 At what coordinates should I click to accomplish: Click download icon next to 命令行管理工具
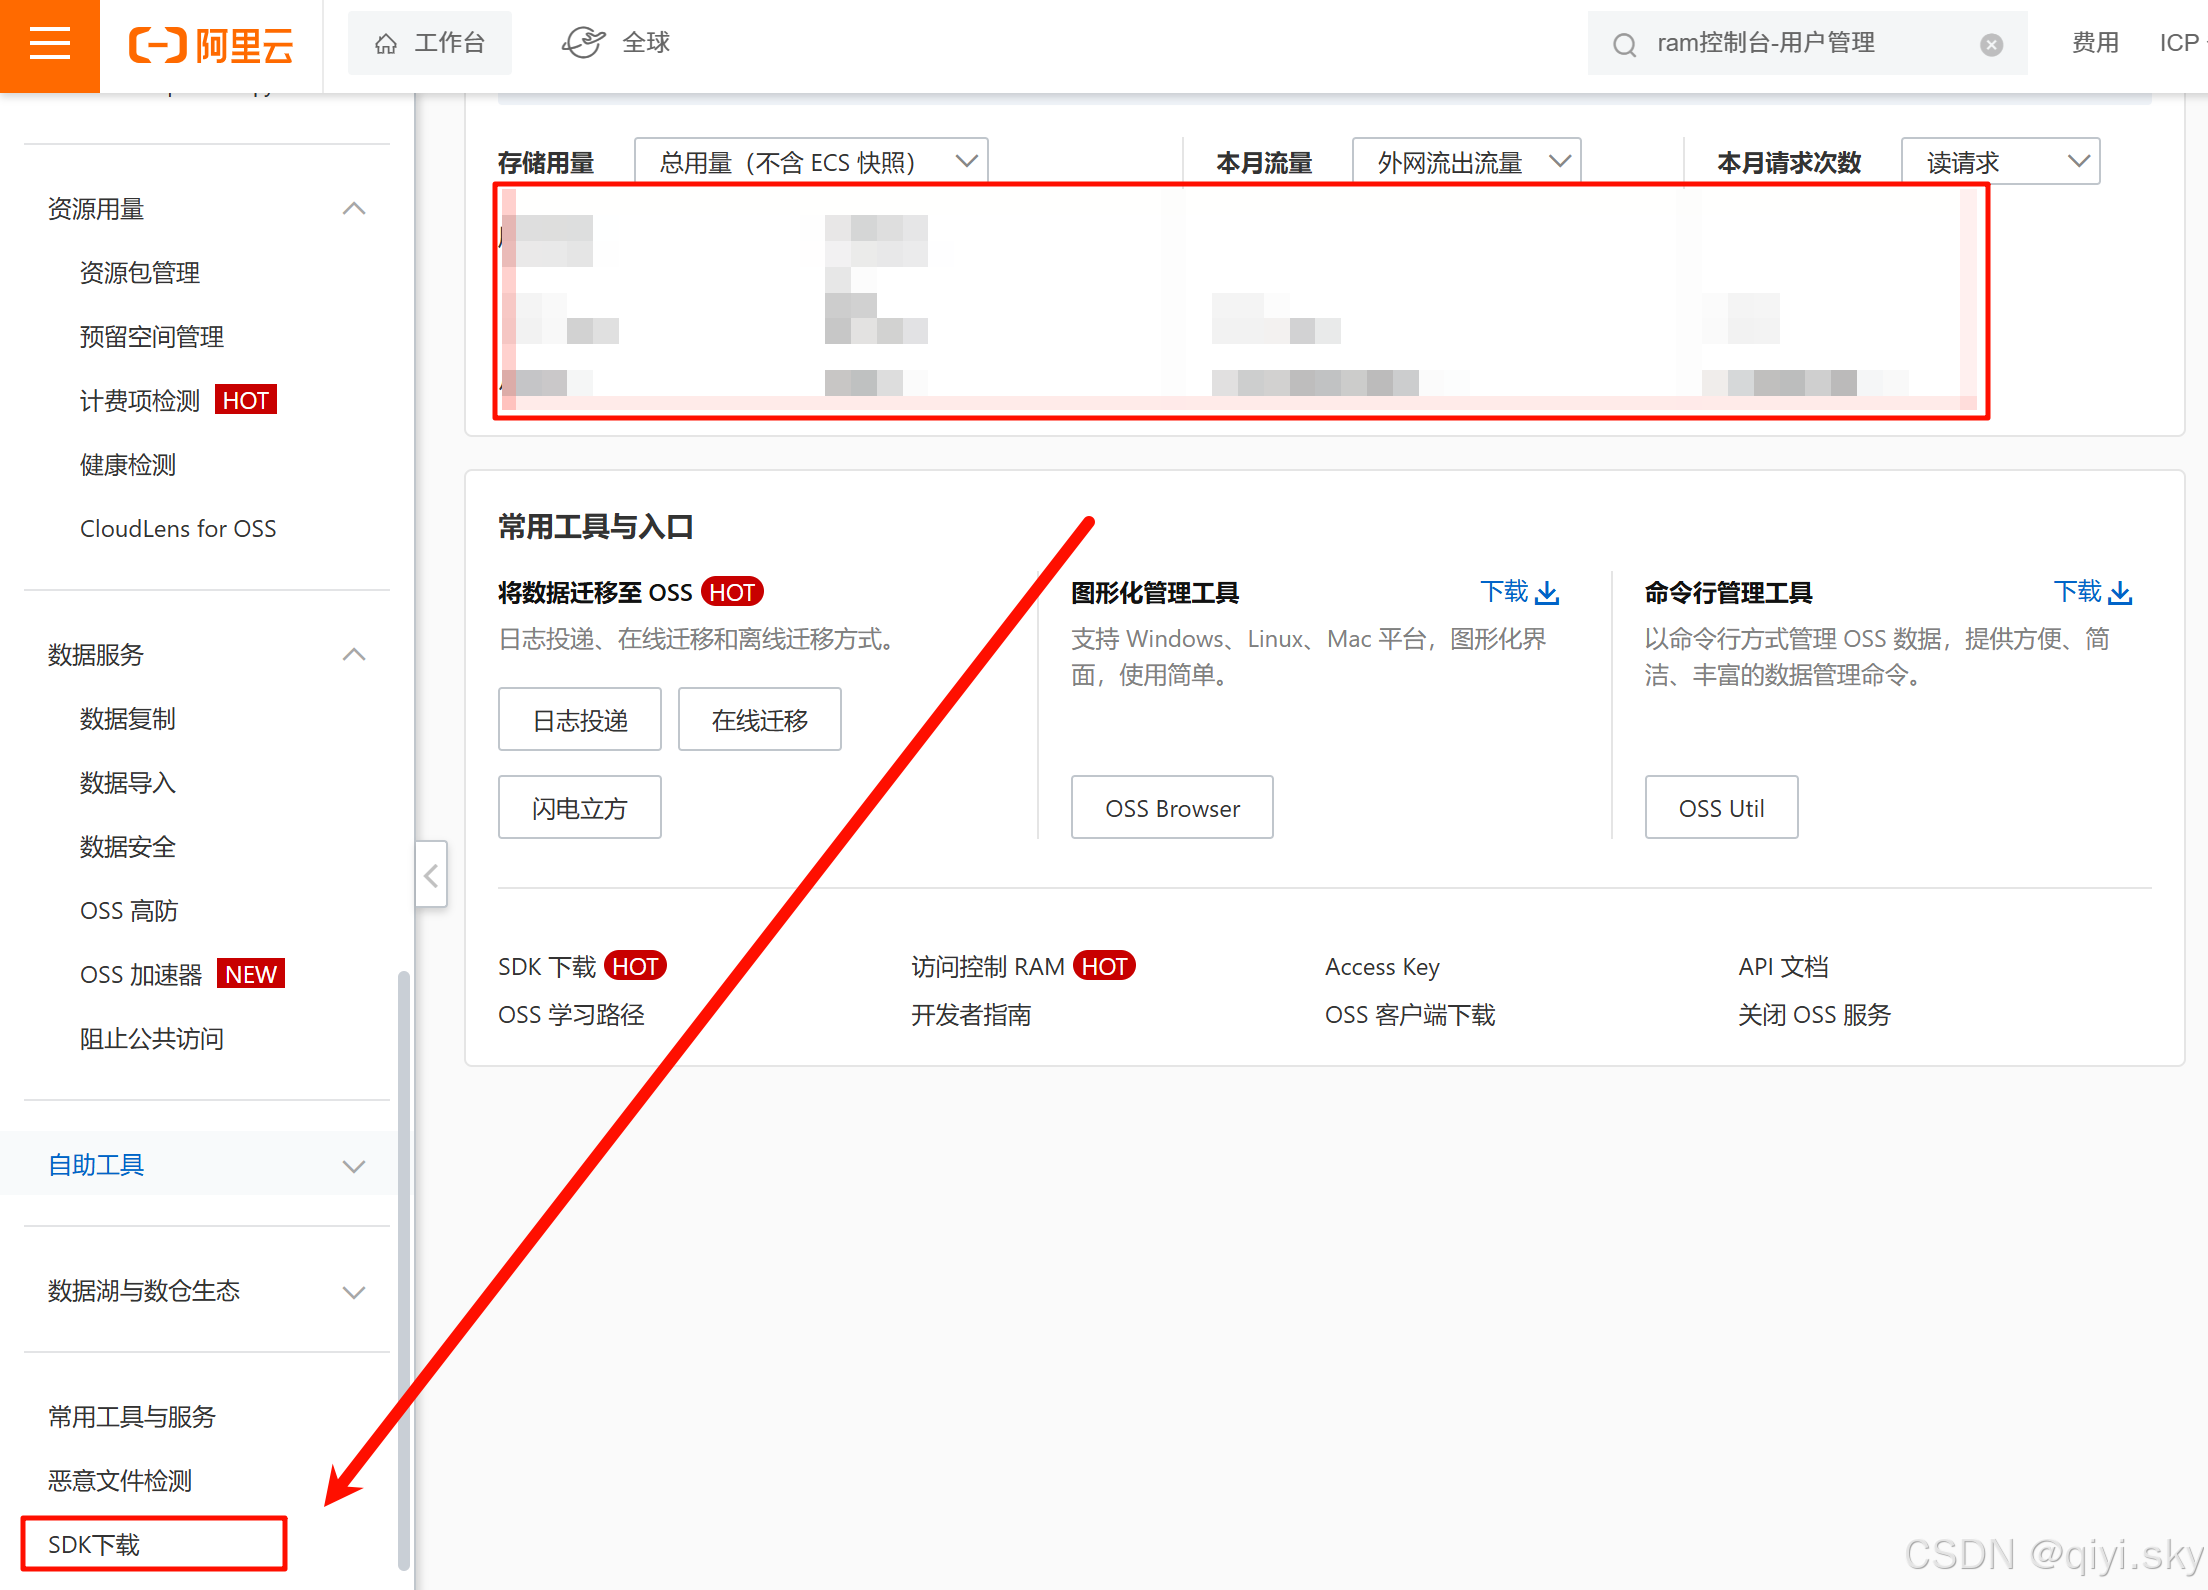coord(2121,592)
